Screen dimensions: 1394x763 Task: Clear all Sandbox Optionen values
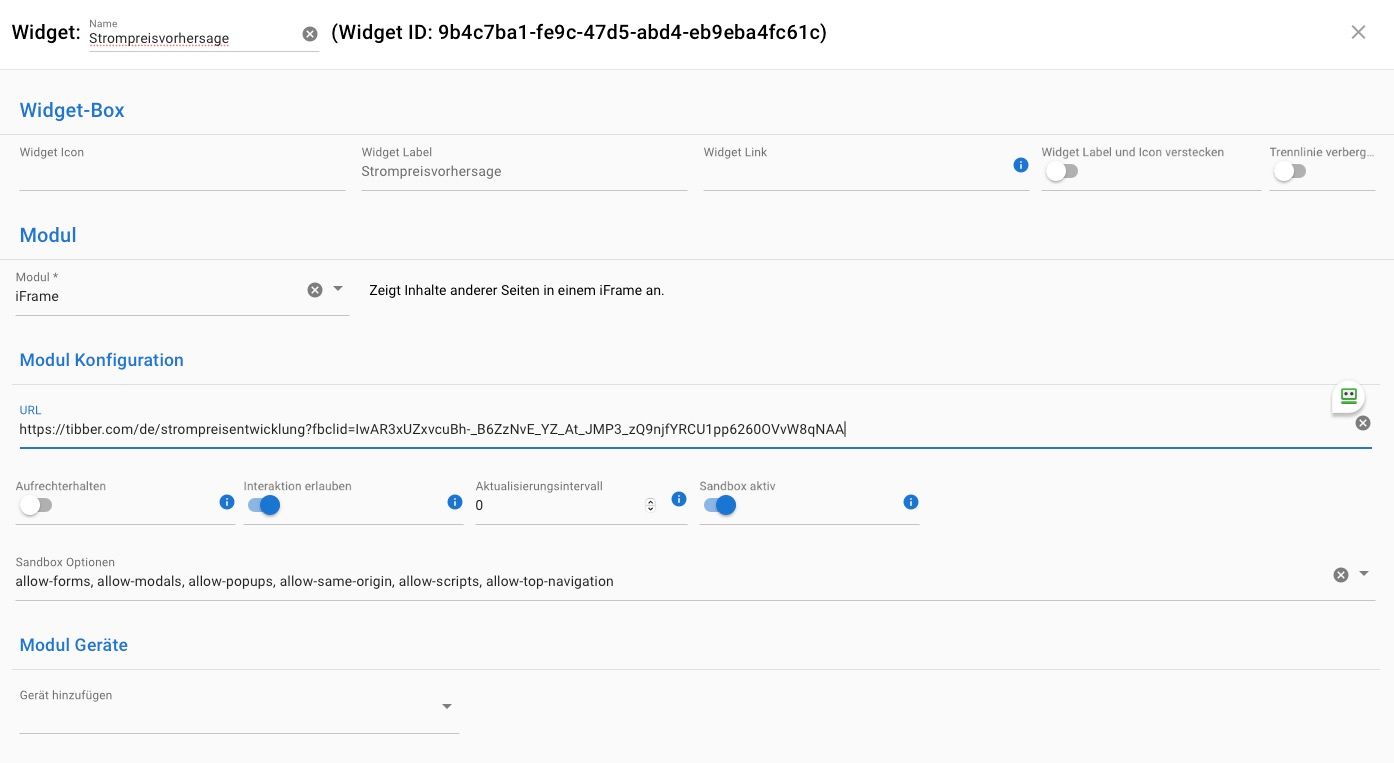(1341, 575)
